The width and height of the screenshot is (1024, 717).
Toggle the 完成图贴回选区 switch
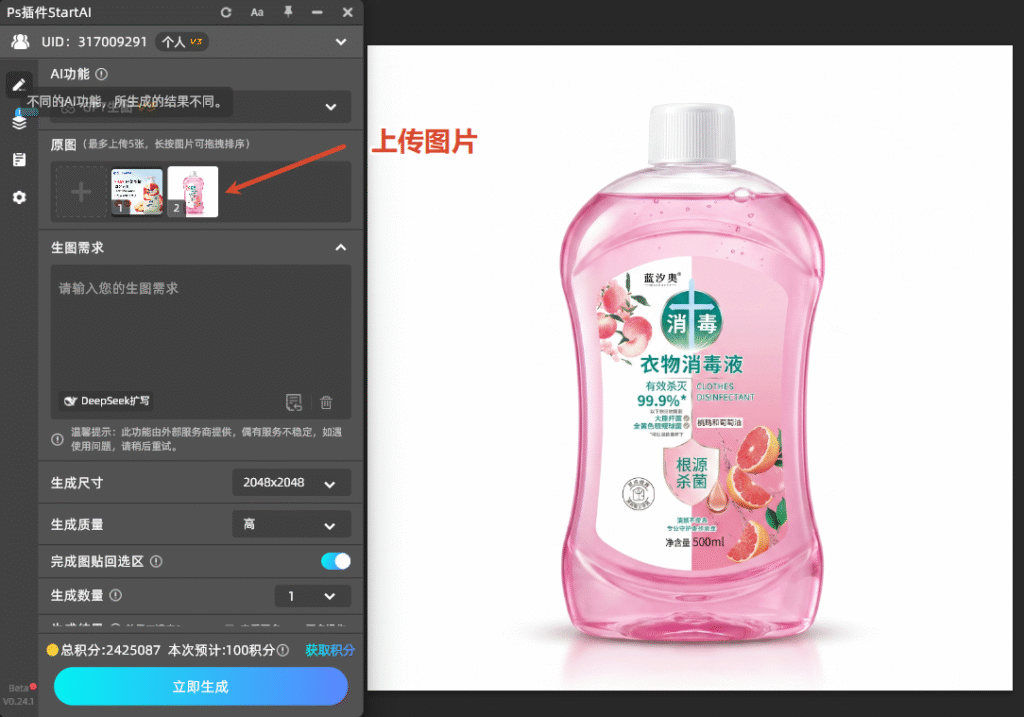[336, 561]
